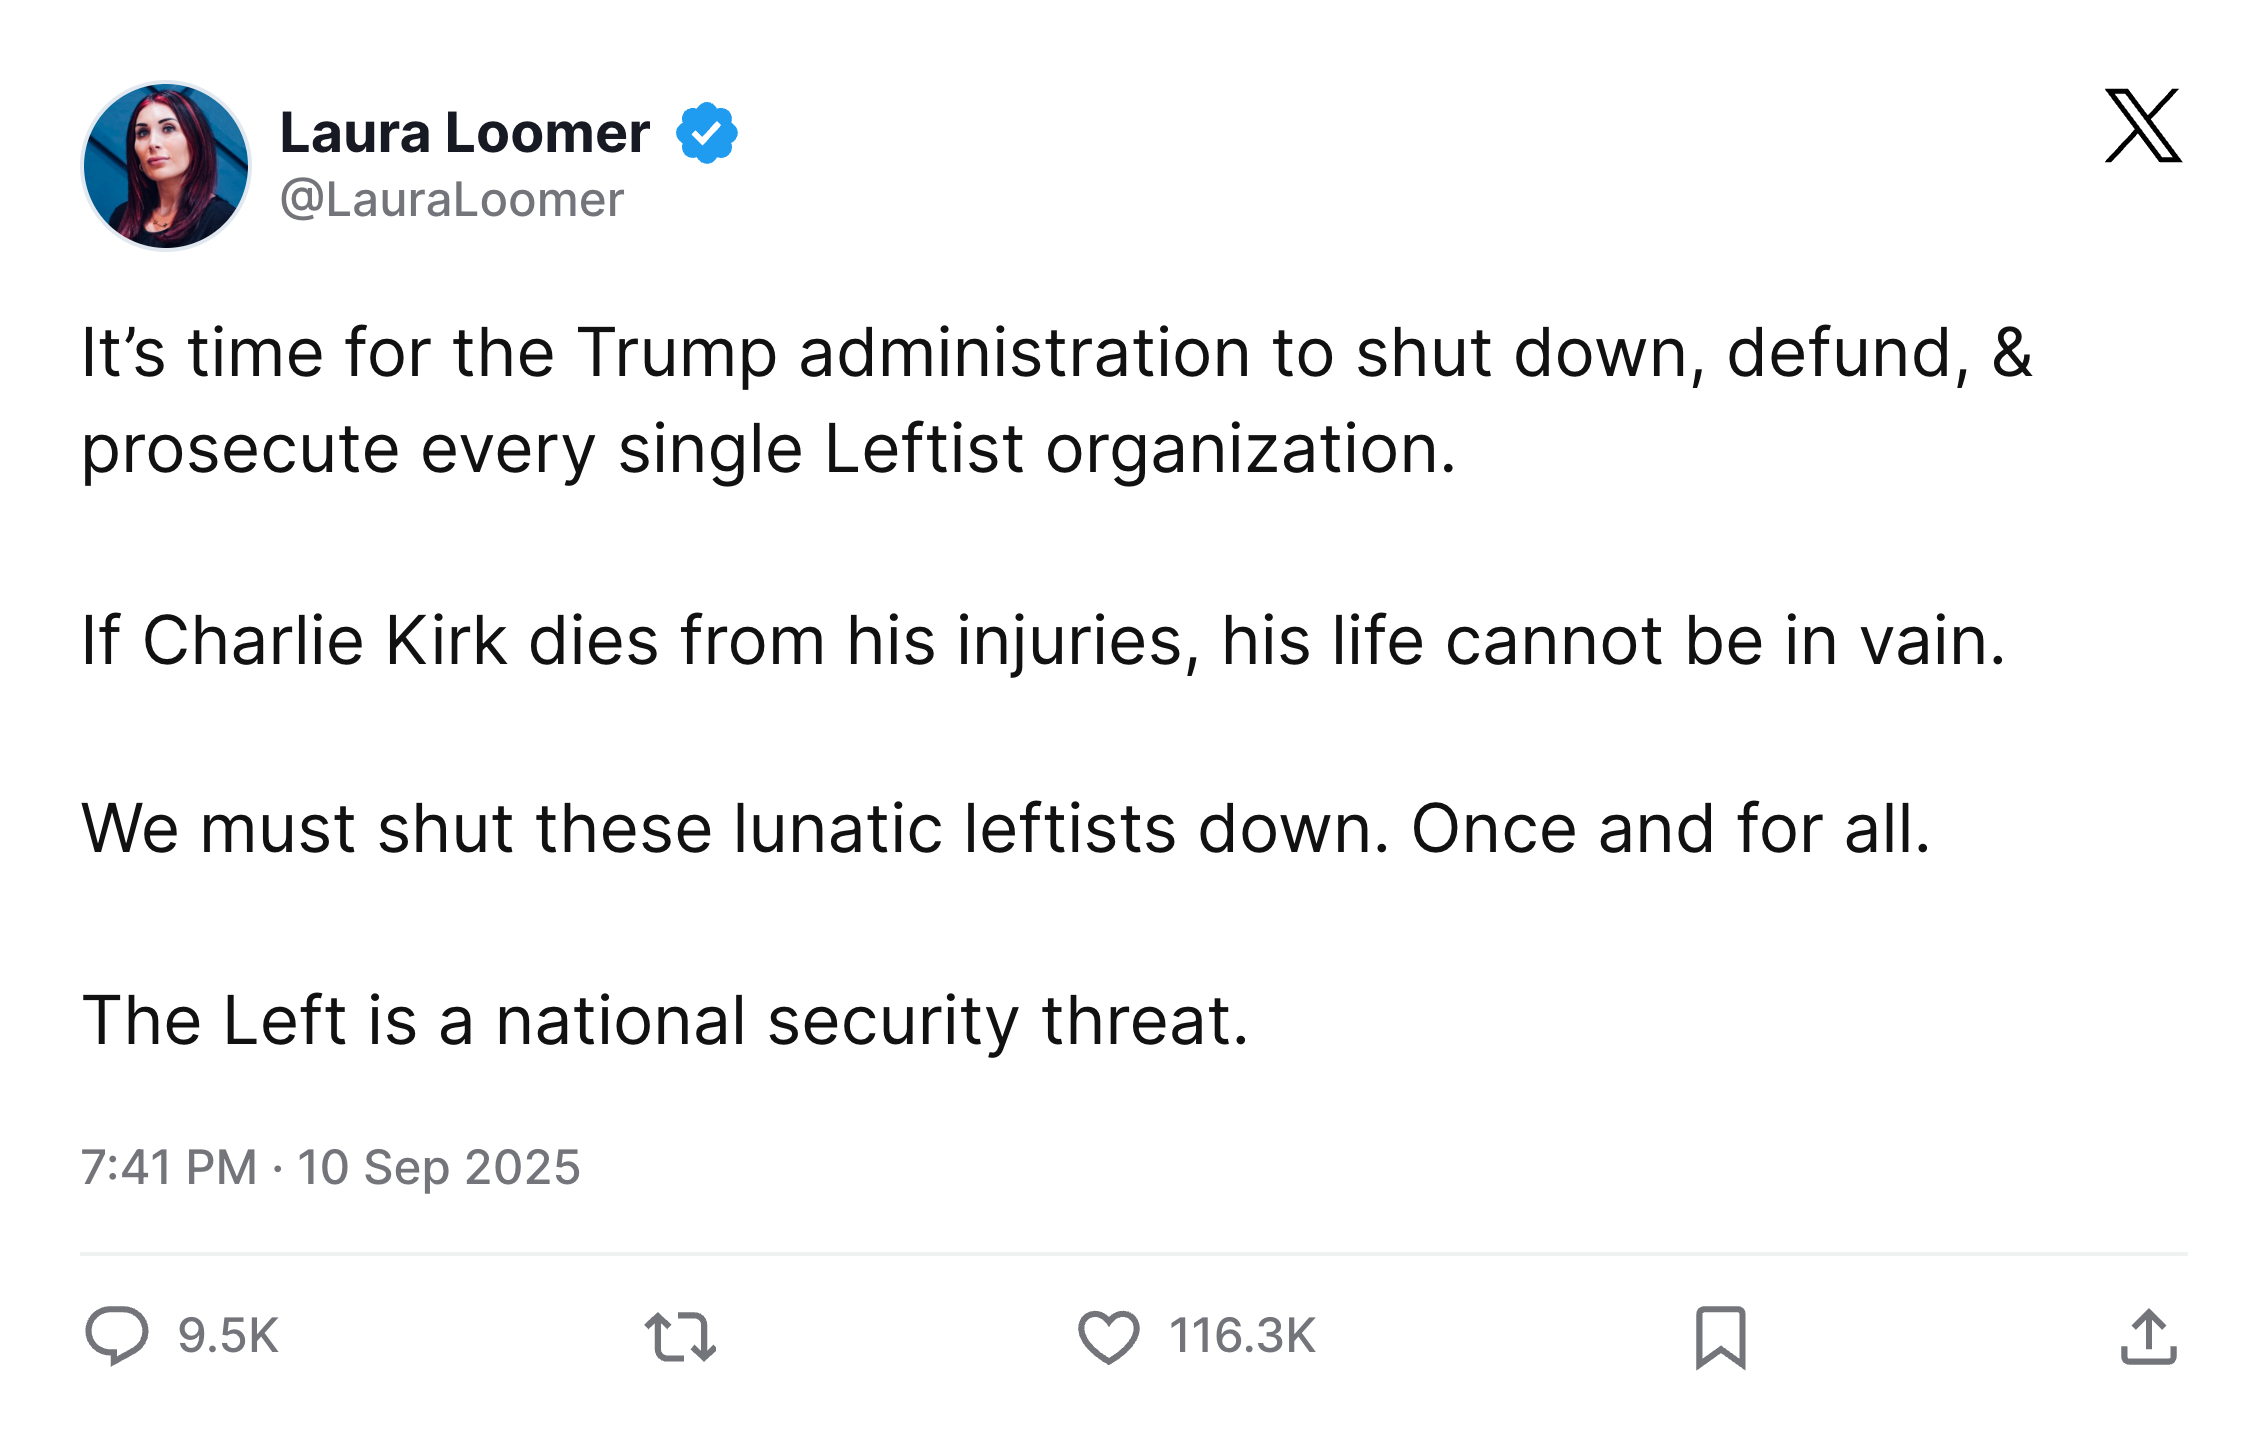The height and width of the screenshot is (1456, 2268).
Task: Click the Laura Loomer display name
Action: pos(465,133)
